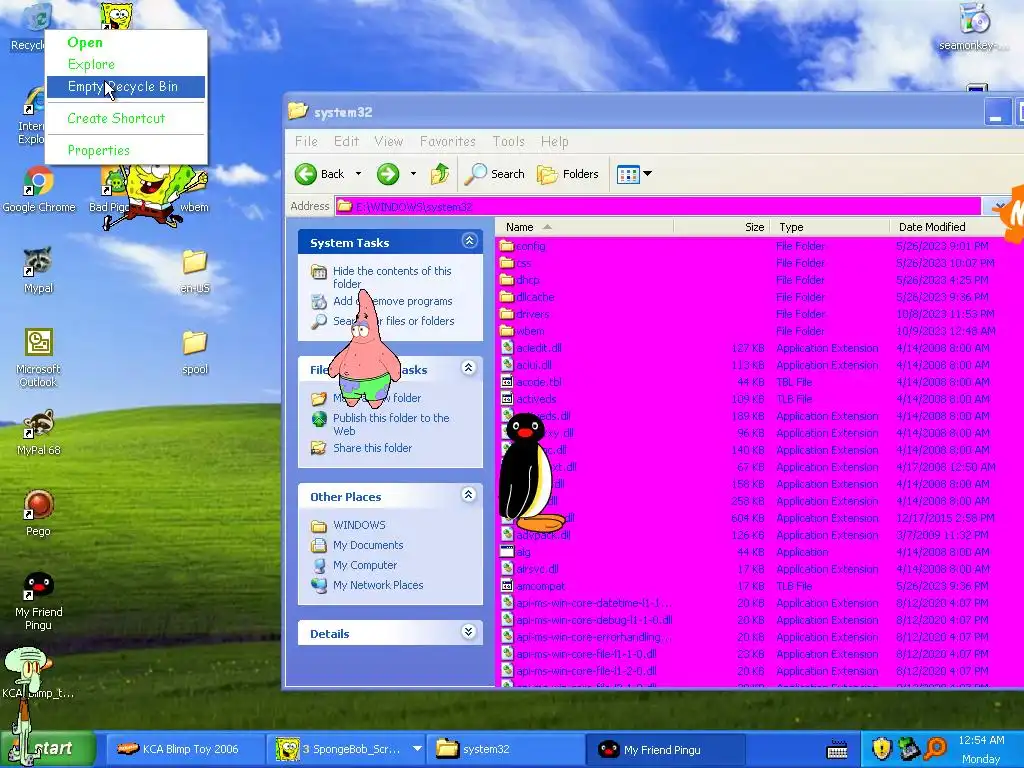Screen dimensions: 1024x768
Task: Choose Explore in the context menu
Action: [91, 64]
